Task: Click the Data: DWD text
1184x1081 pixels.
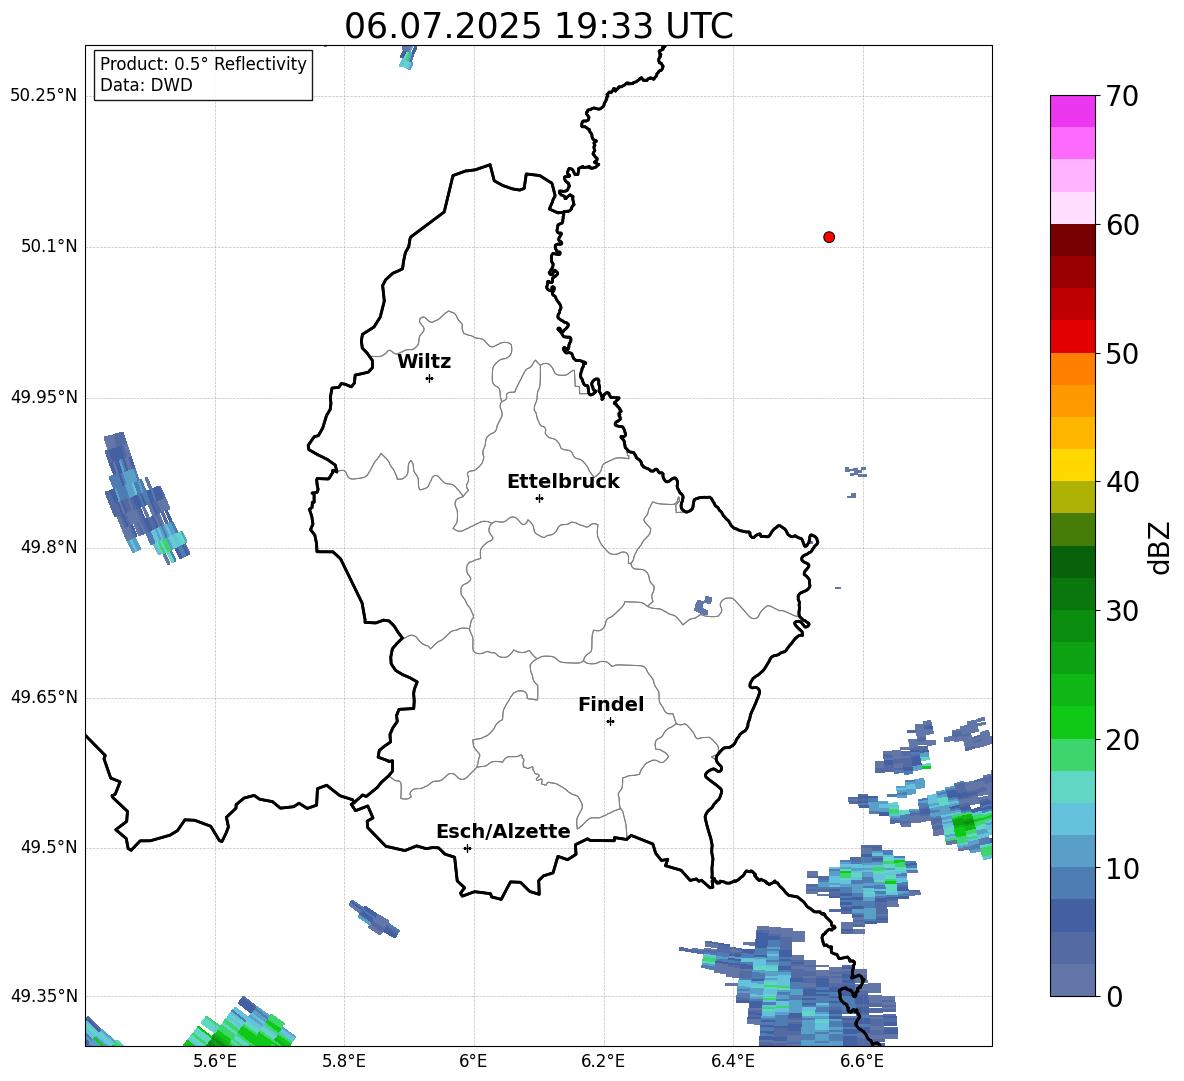Action: click(146, 85)
